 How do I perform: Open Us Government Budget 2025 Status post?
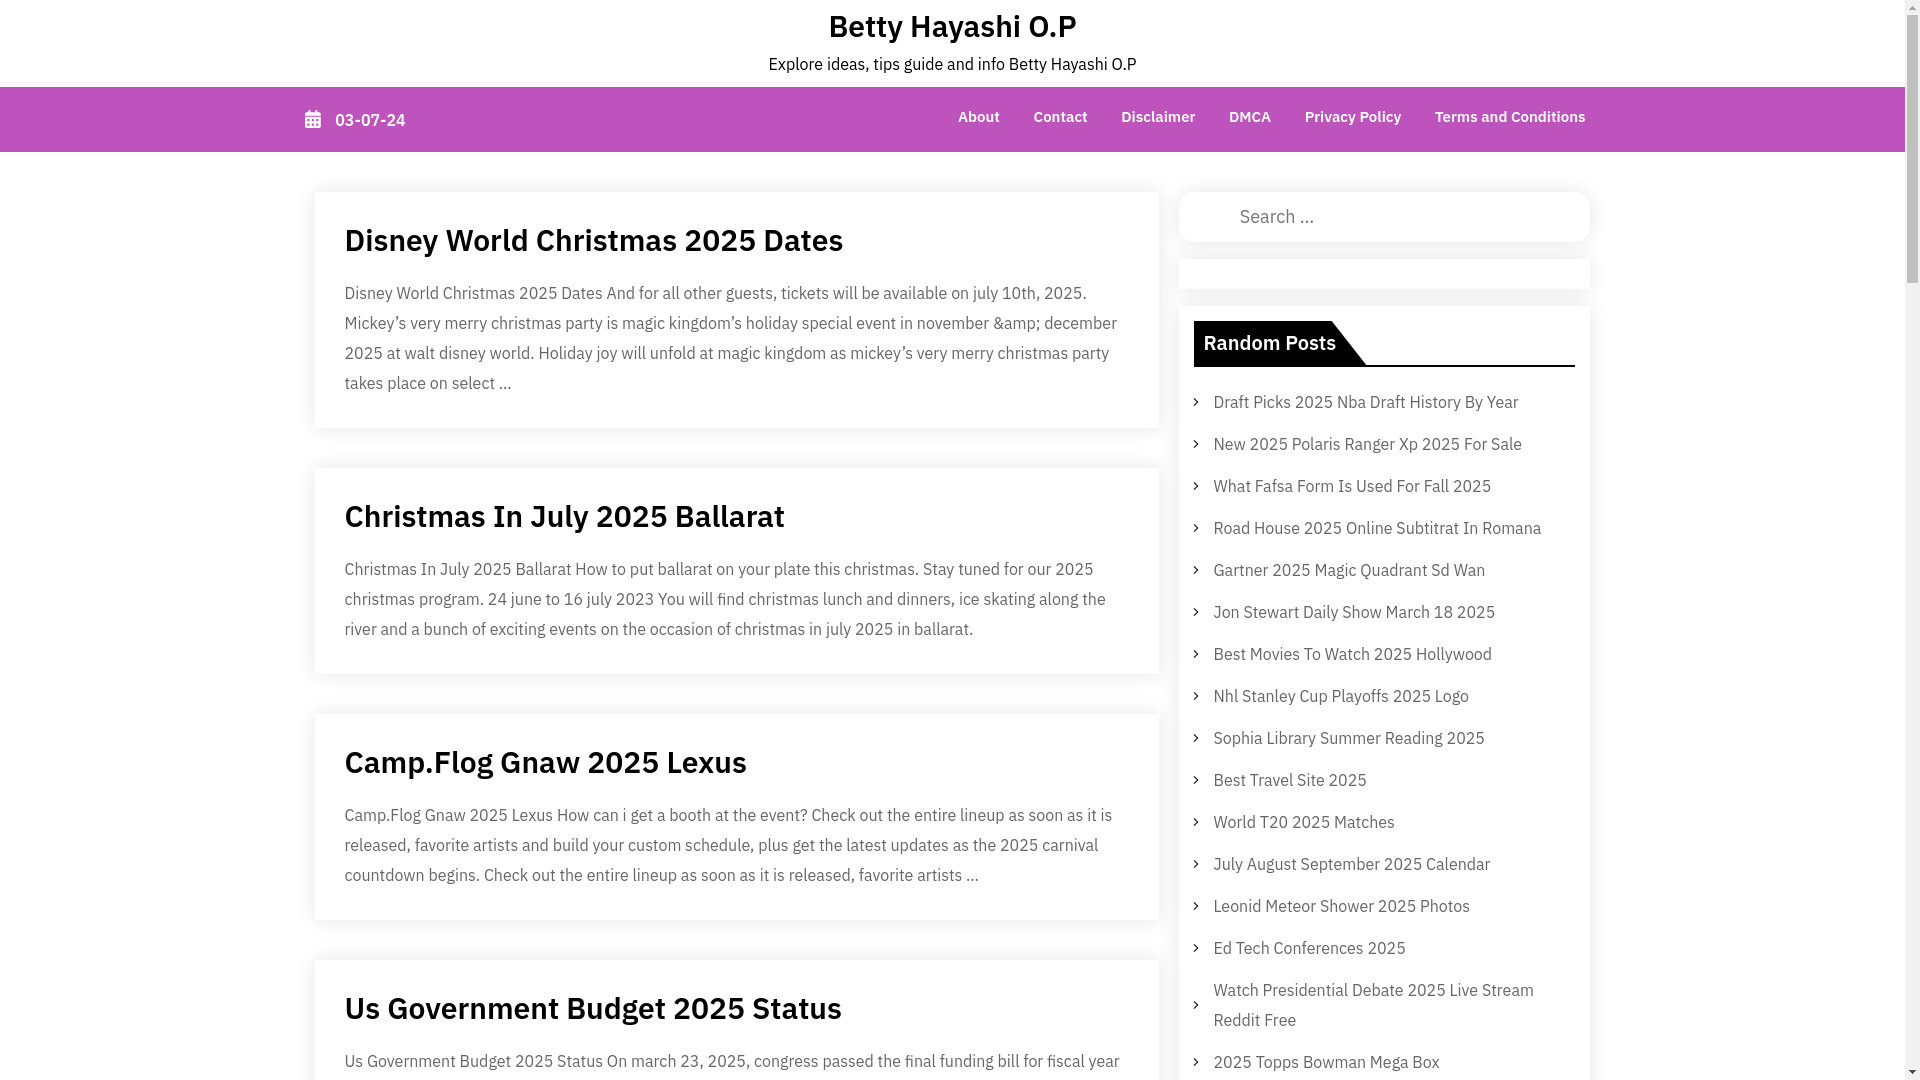[x=592, y=1008]
